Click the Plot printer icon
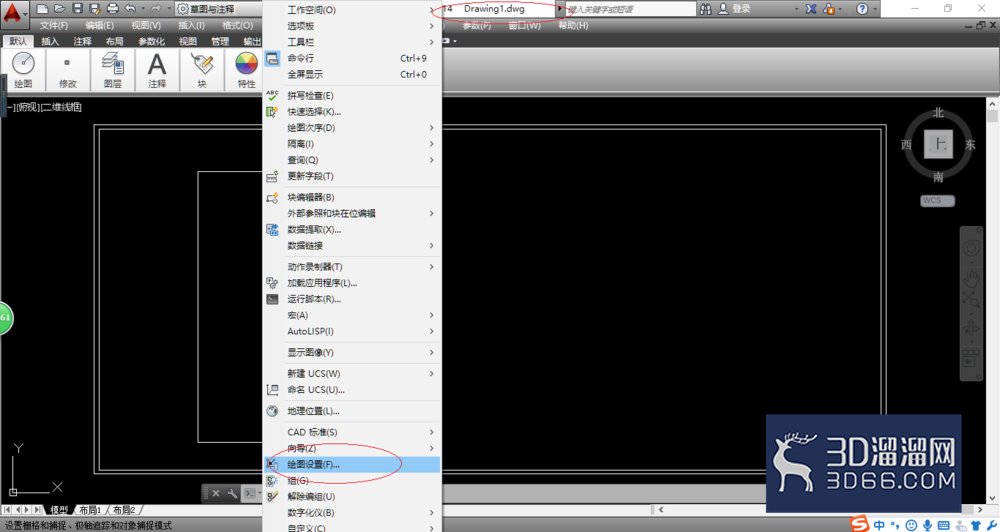This screenshot has width=1000, height=532. (113, 9)
